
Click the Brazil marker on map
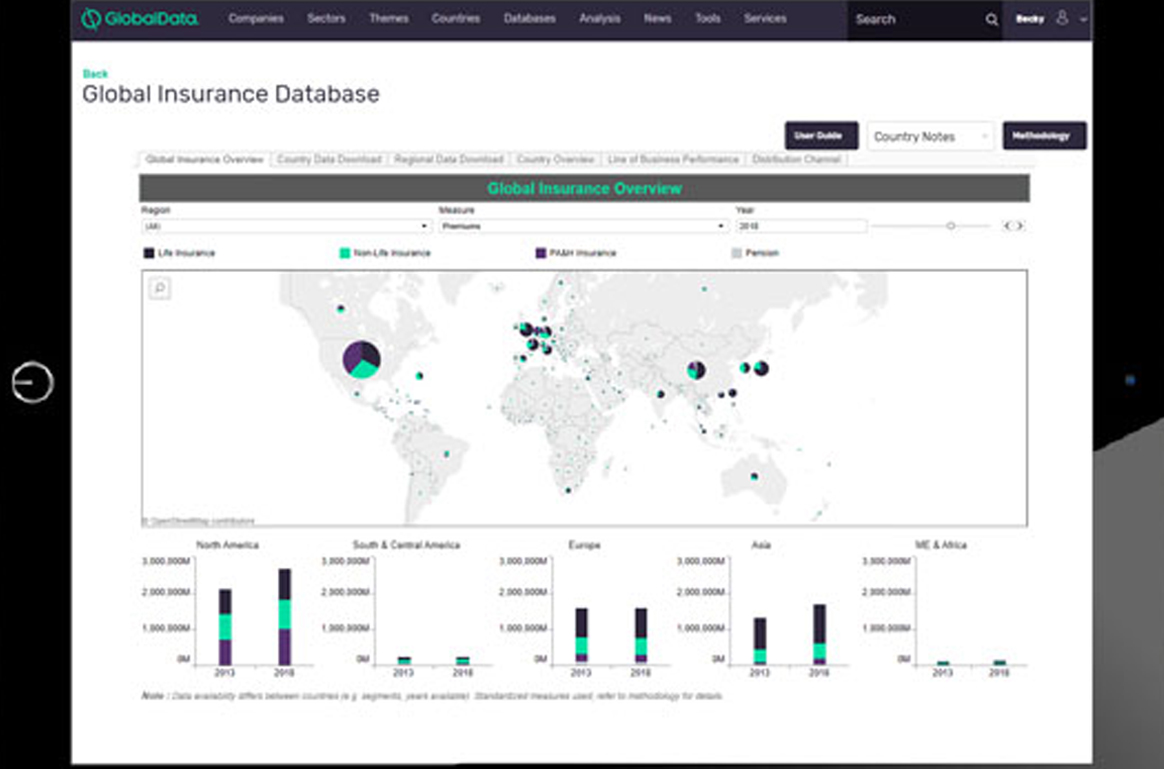[447, 454]
